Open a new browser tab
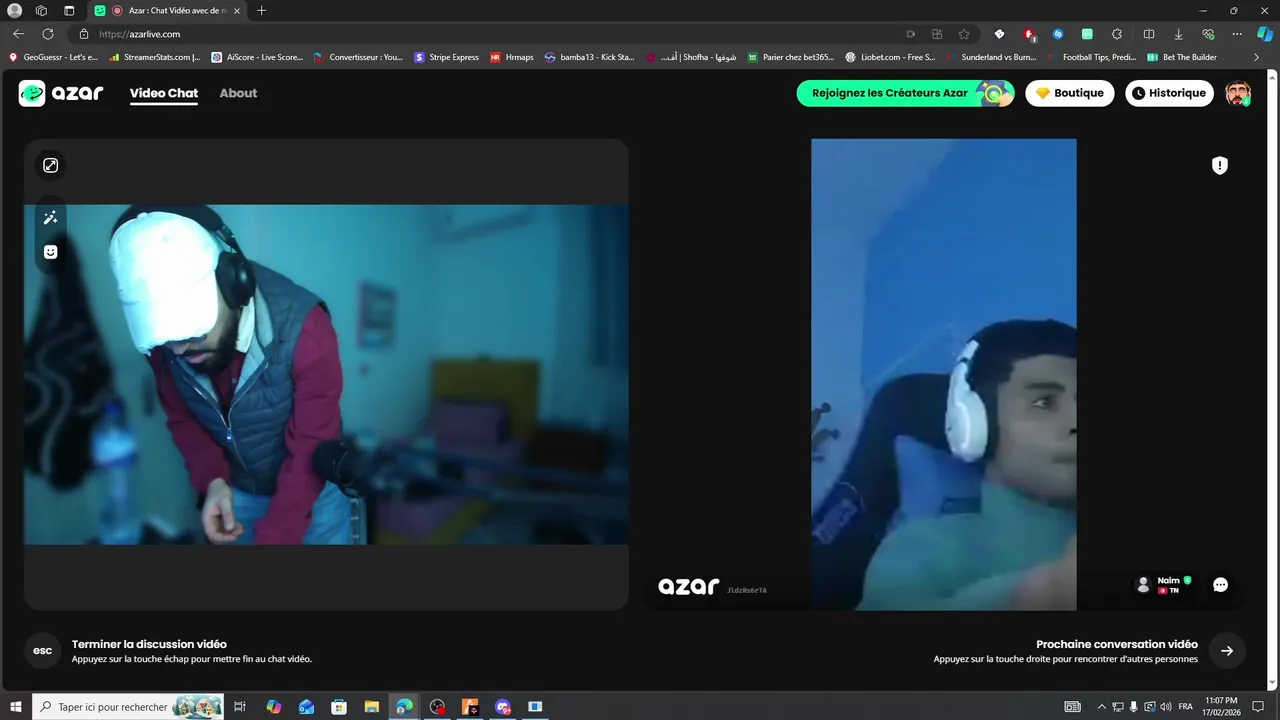Screen dimensions: 1280x720 tap(262, 11)
